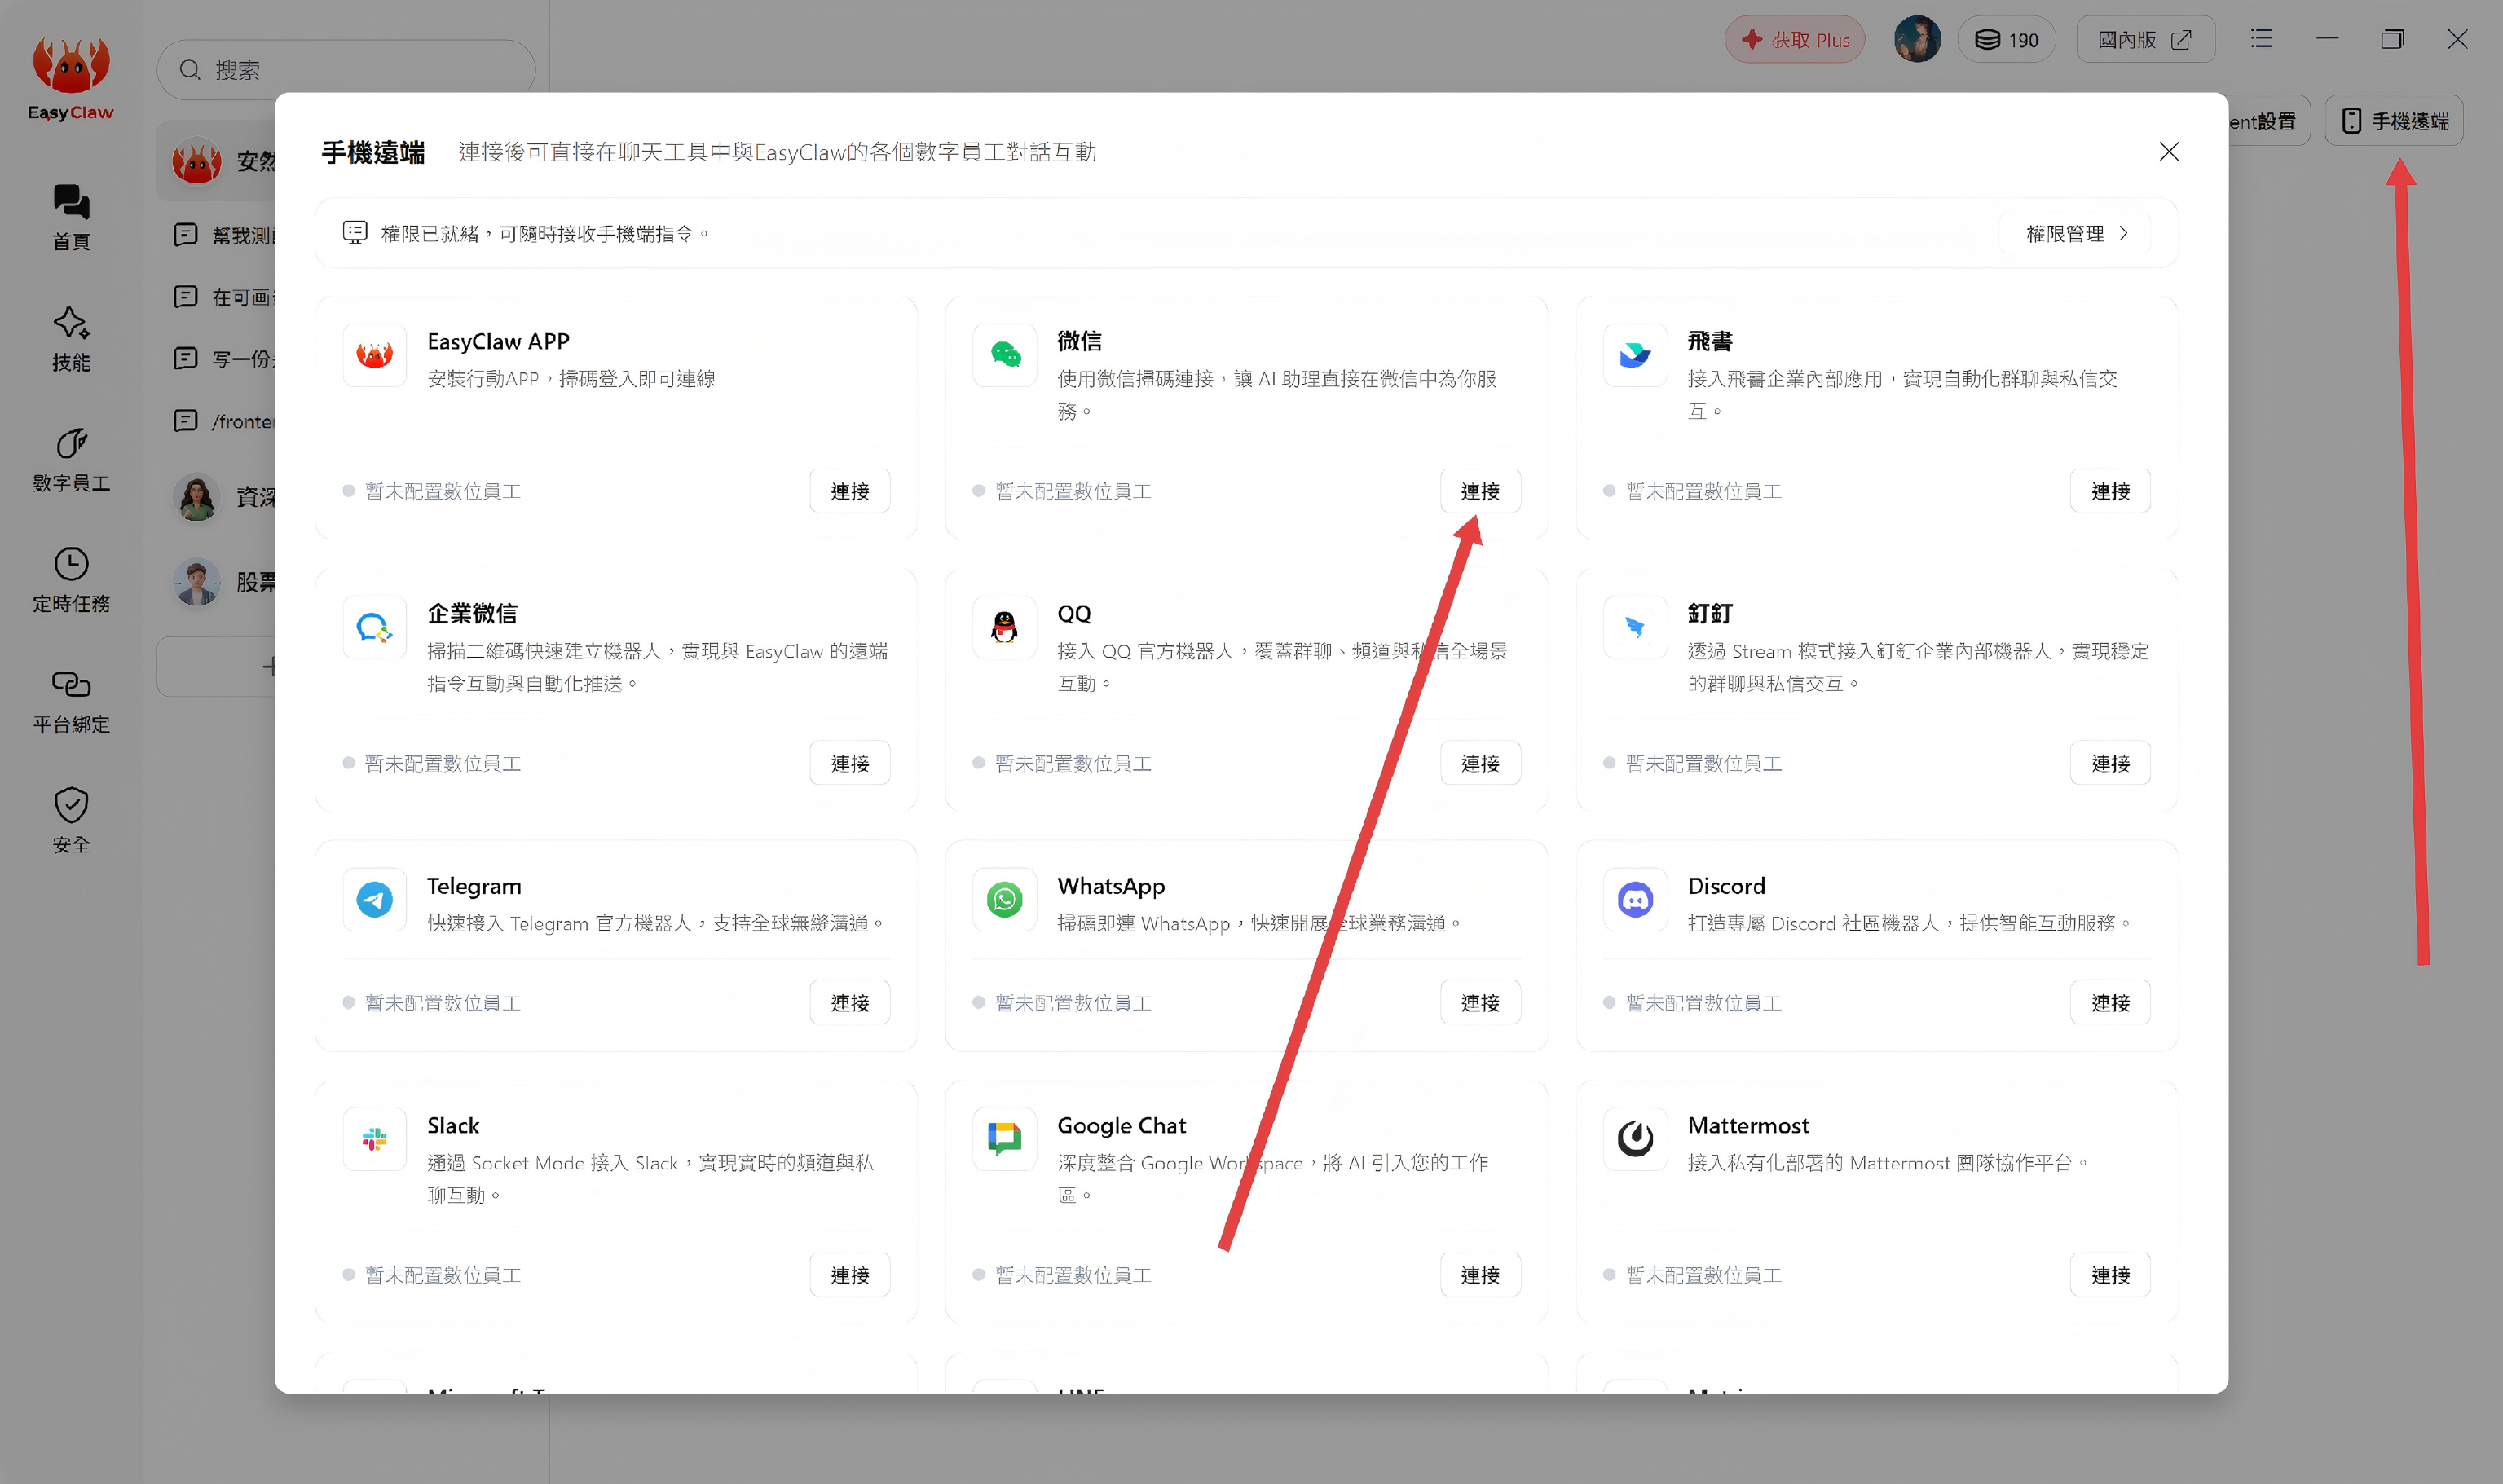Connect Telegram via its 連接 button
Screen dimensions: 2503x1484
tap(849, 1002)
